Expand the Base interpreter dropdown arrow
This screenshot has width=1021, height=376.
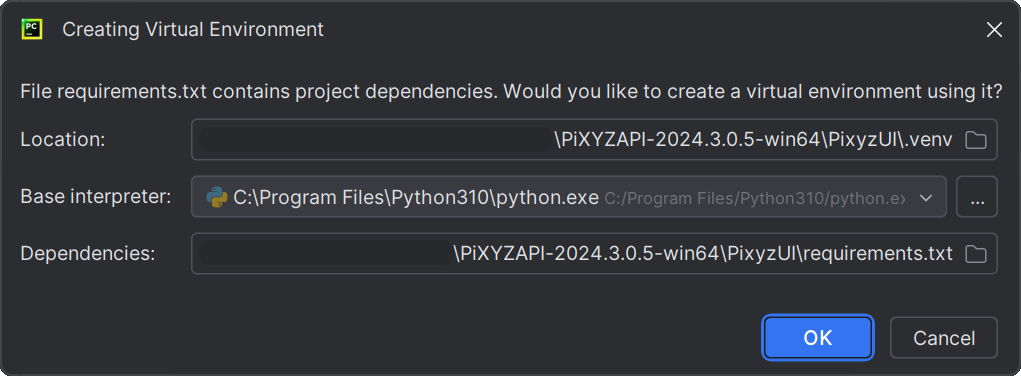926,197
